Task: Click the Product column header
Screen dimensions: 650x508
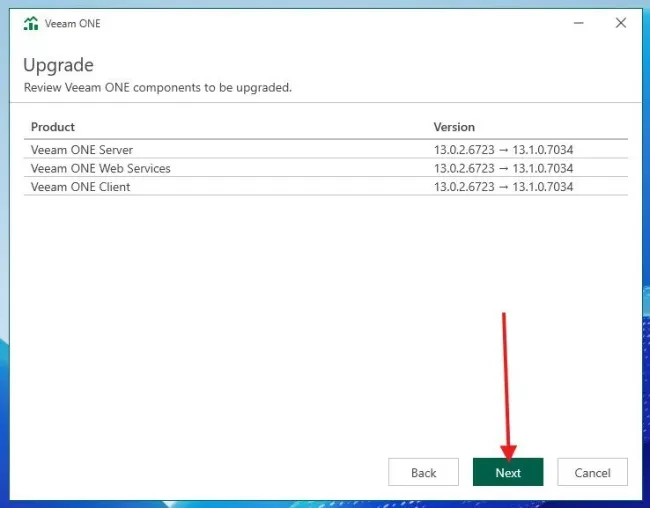Action: pos(53,127)
